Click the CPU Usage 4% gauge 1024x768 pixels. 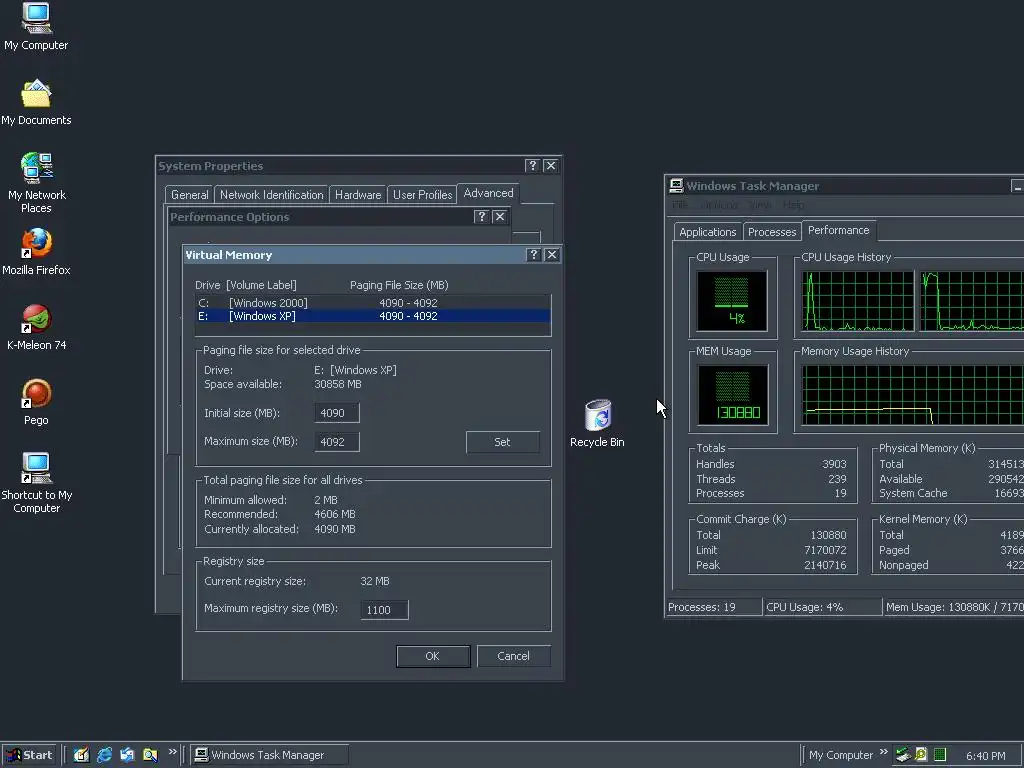click(x=731, y=301)
